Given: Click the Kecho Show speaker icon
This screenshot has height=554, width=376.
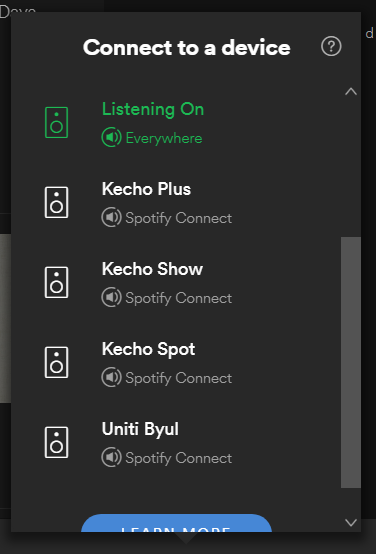Looking at the screenshot, I should point(57,282).
